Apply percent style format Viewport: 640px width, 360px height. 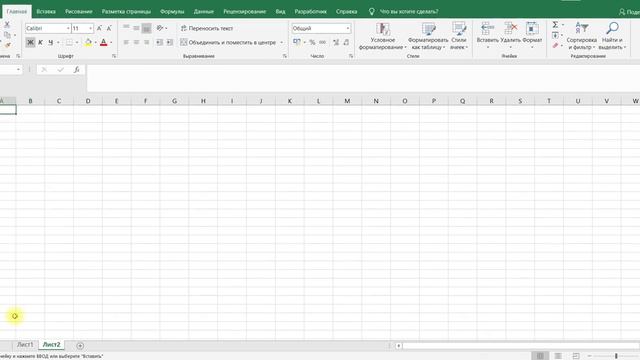point(312,42)
